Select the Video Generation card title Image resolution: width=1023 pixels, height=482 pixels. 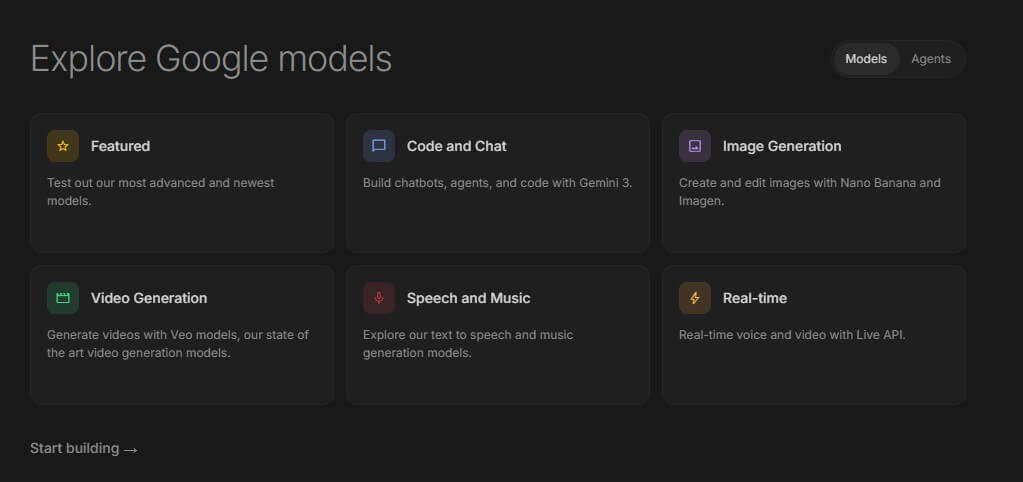tap(149, 298)
